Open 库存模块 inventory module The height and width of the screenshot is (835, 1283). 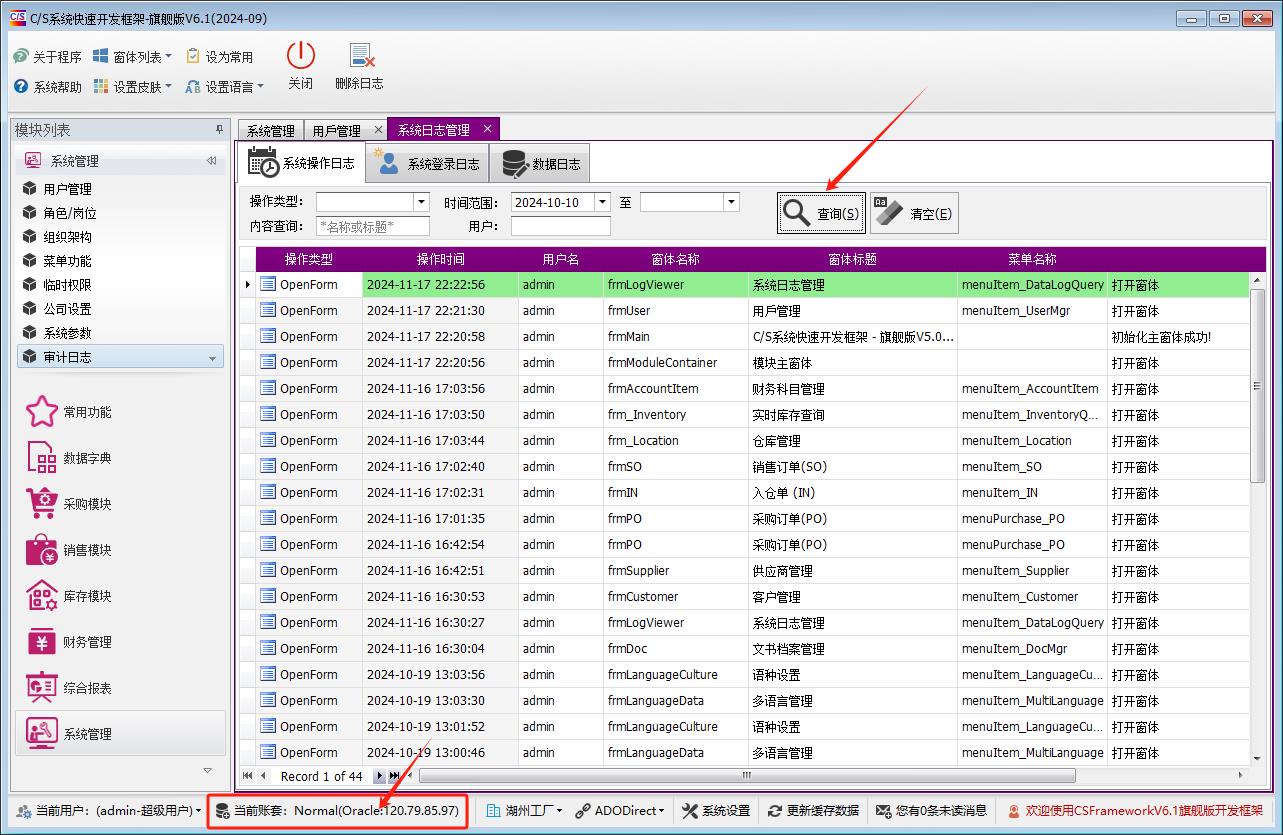[x=42, y=596]
